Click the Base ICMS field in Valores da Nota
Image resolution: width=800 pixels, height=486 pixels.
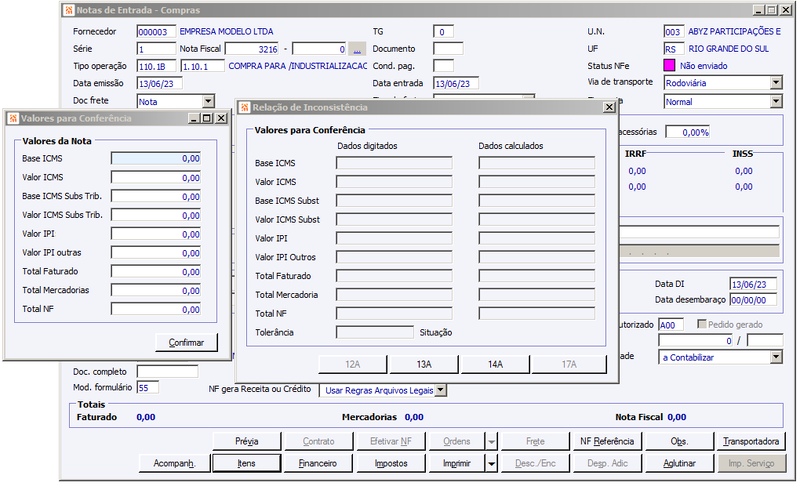tap(156, 159)
